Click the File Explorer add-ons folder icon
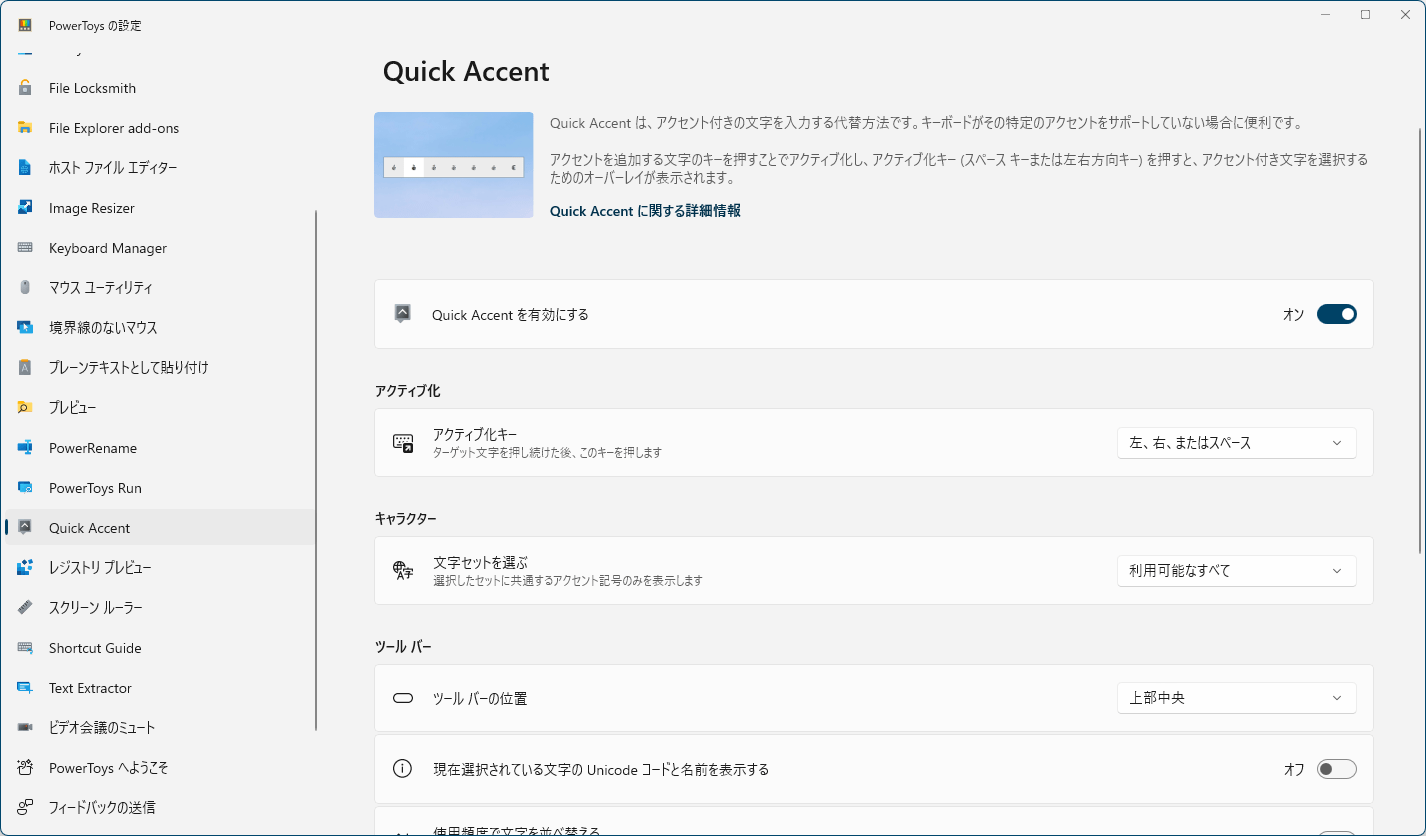The image size is (1426, 836). pos(25,128)
